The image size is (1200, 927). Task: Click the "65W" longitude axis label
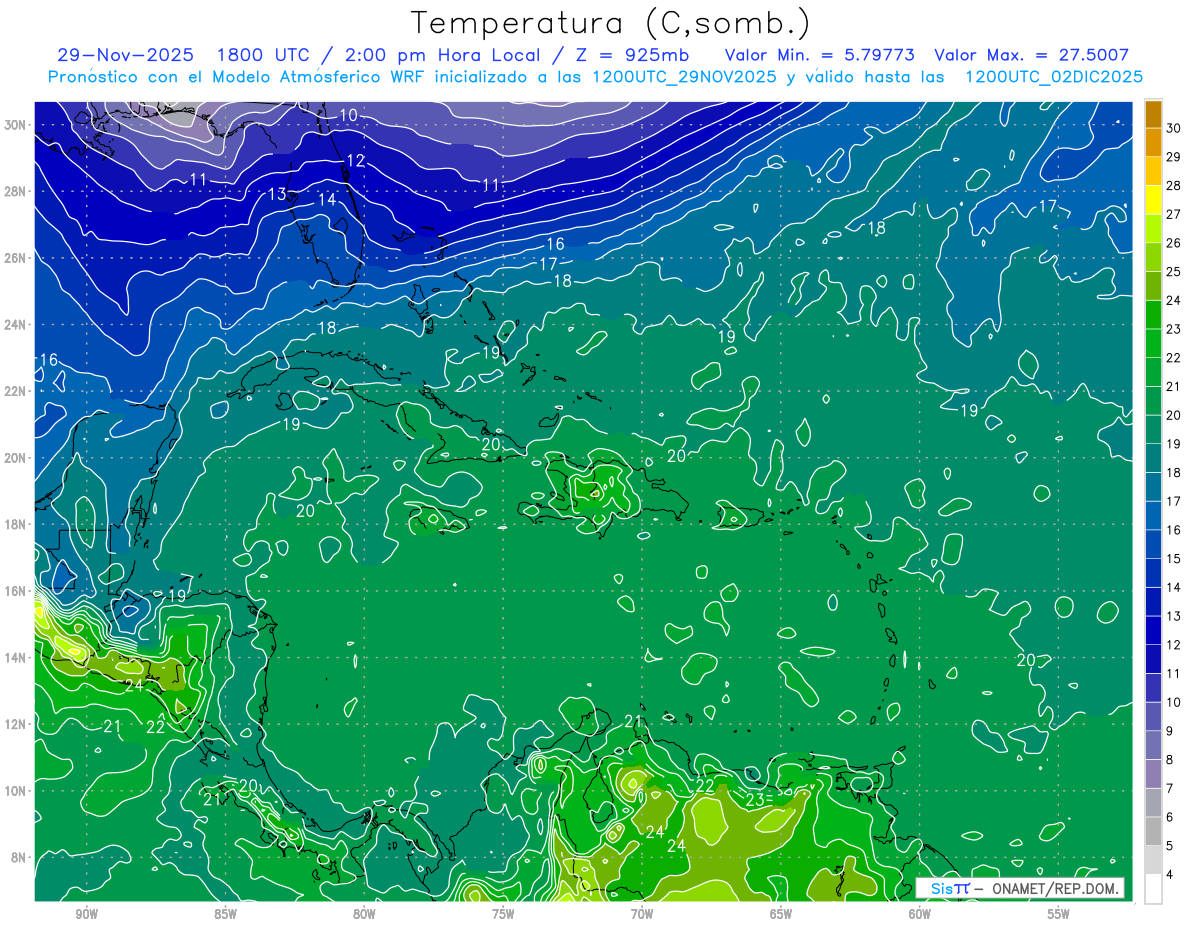point(781,914)
